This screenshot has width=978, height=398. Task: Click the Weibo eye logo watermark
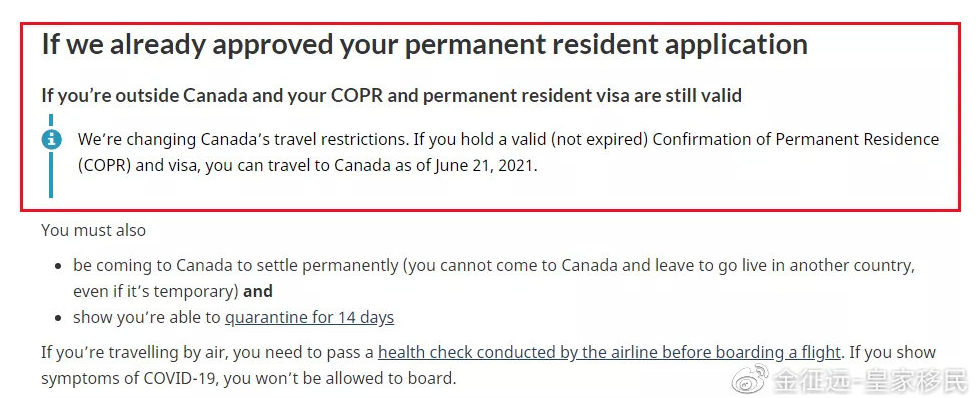pyautogui.click(x=750, y=379)
